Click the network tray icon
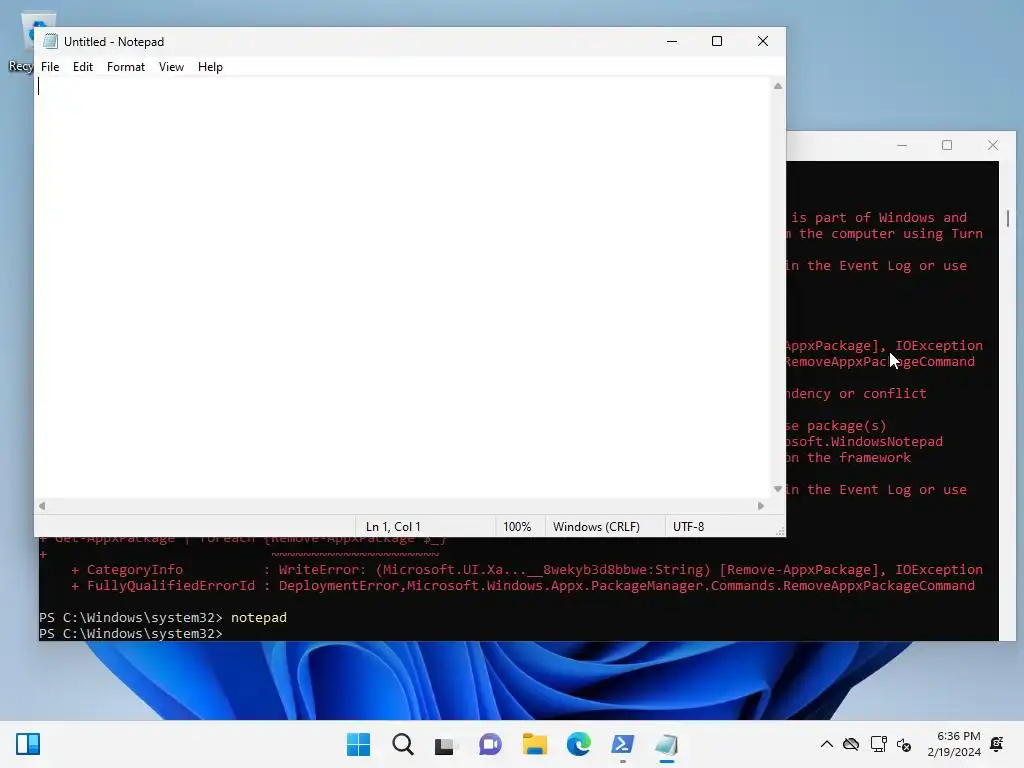The image size is (1024, 768). point(878,744)
